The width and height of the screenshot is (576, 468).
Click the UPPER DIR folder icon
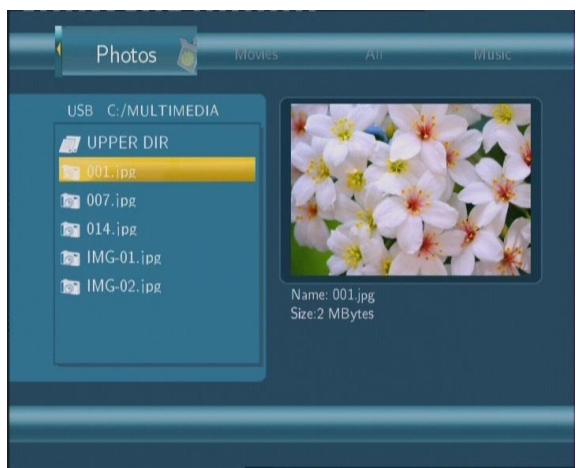[x=70, y=144]
